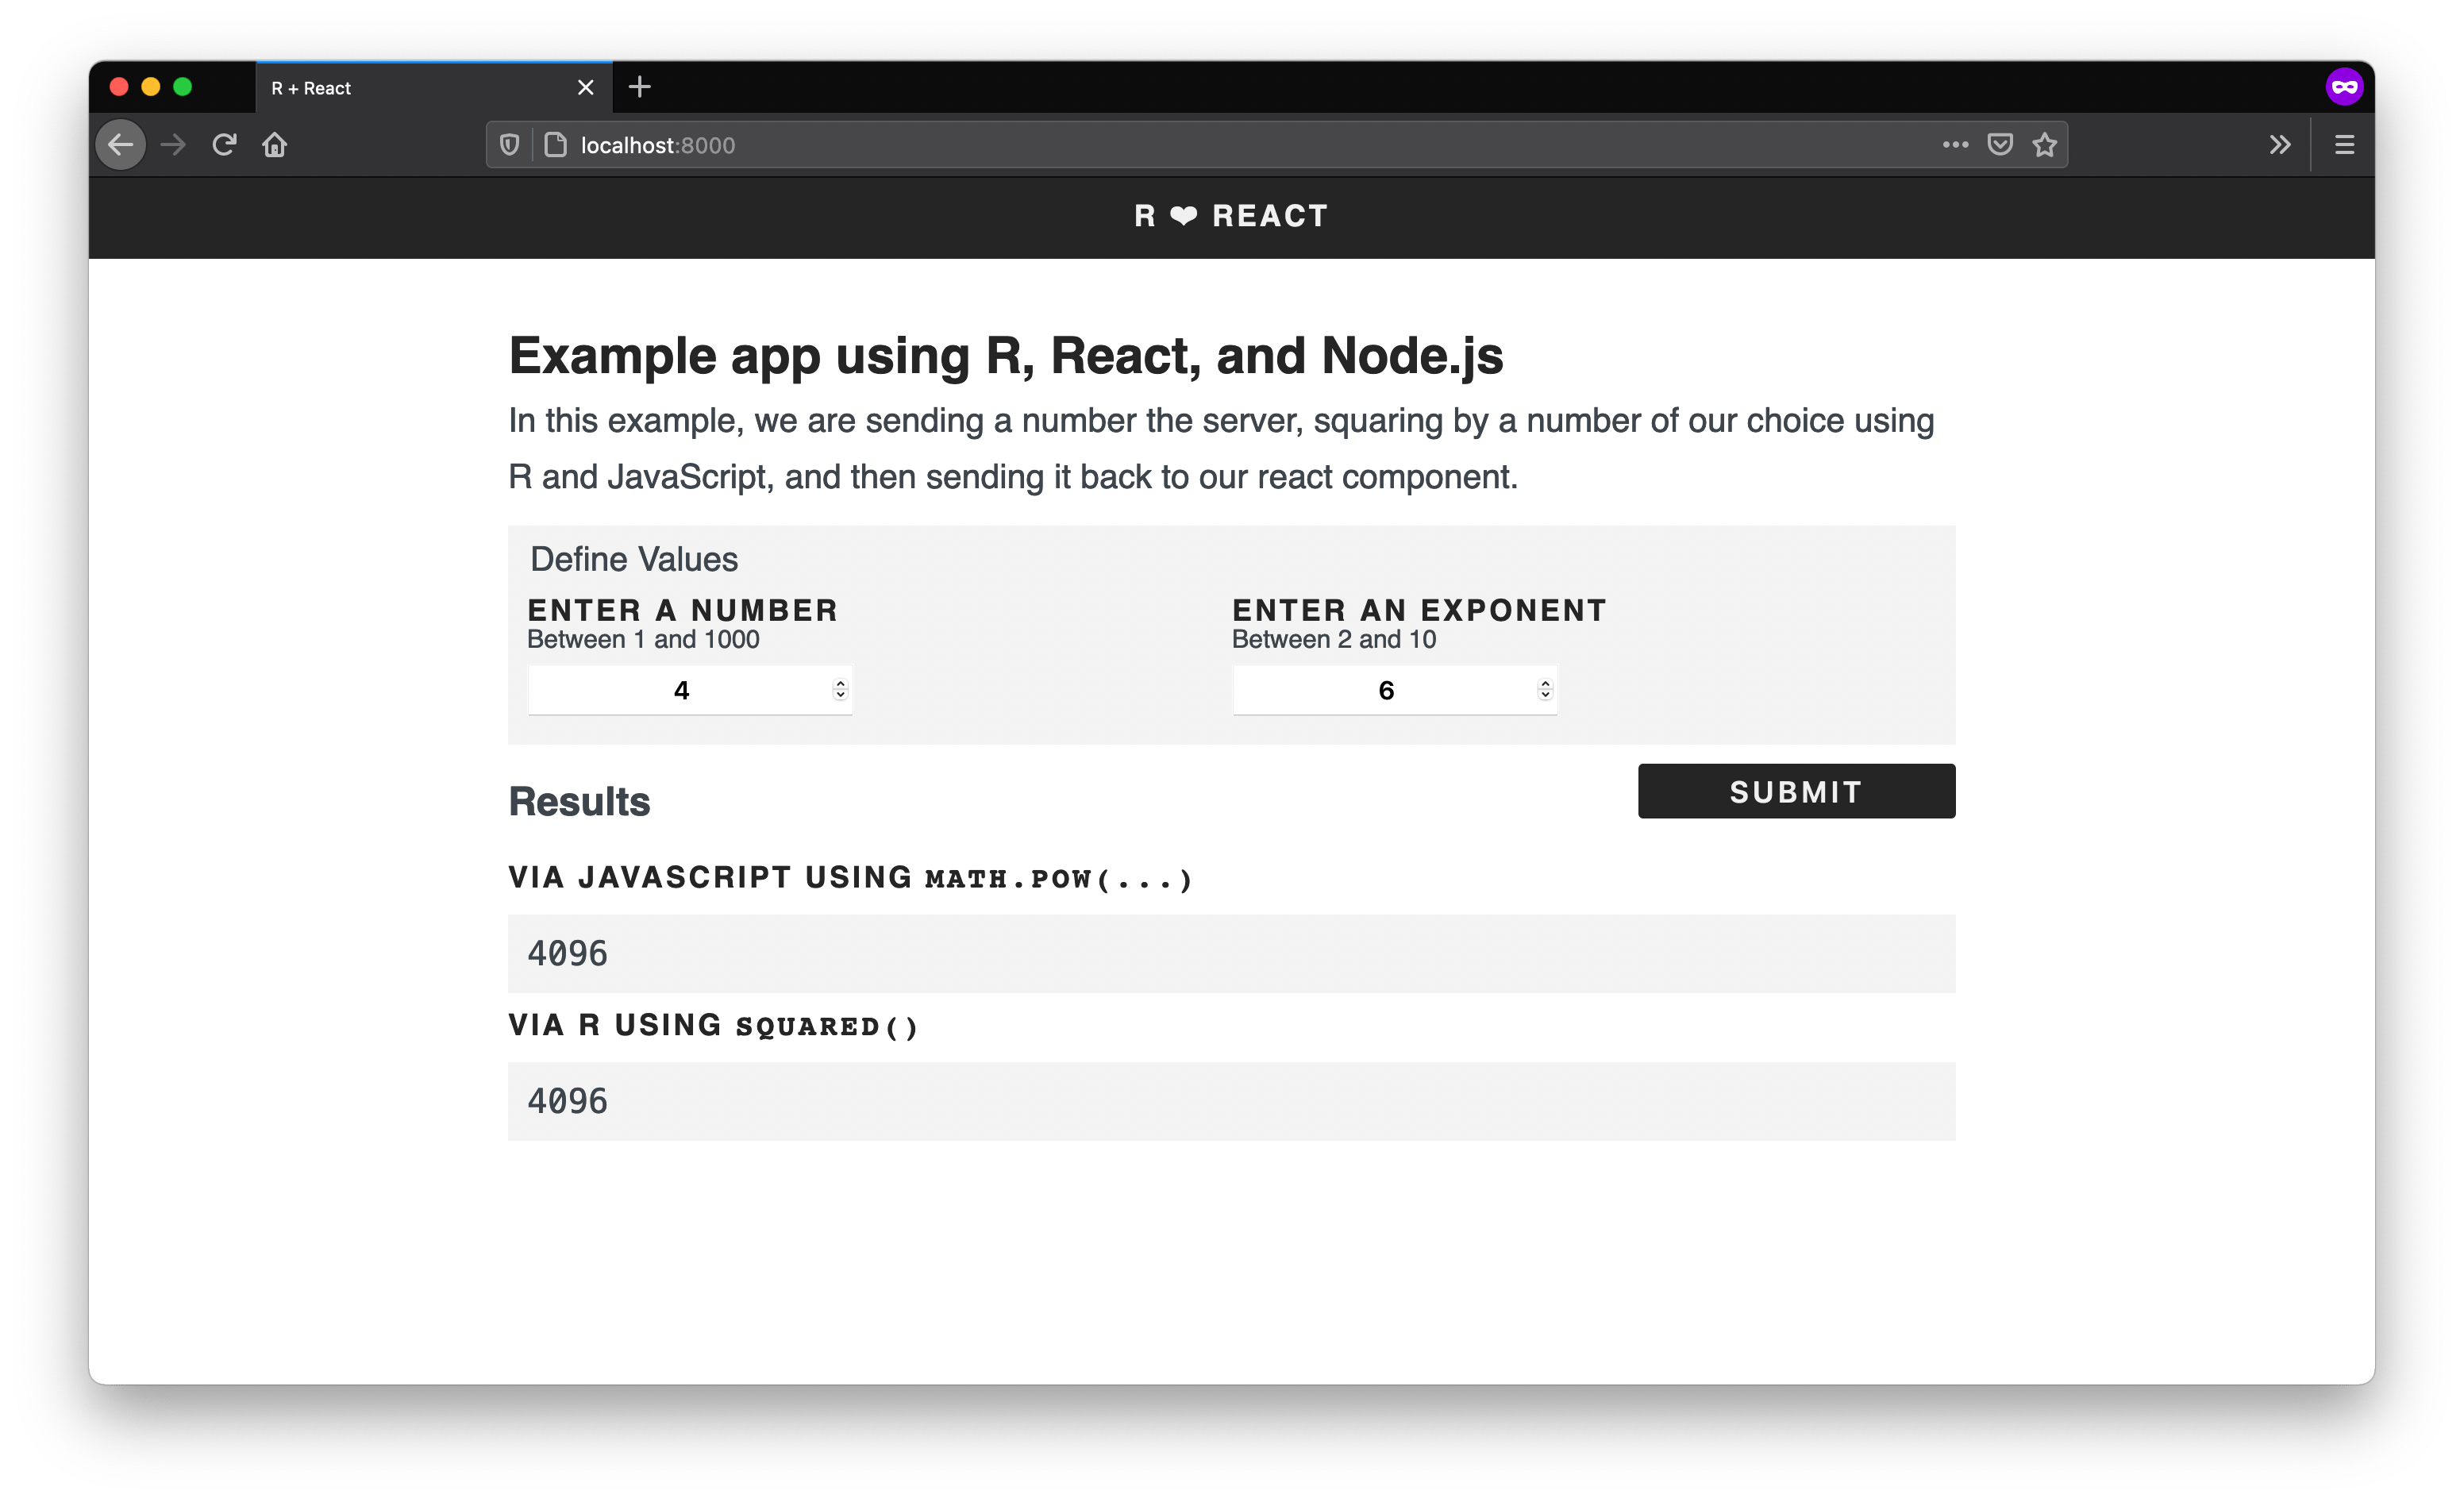This screenshot has height=1502, width=2464.
Task: Click the browser back arrow button
Action: pyautogui.click(x=120, y=145)
